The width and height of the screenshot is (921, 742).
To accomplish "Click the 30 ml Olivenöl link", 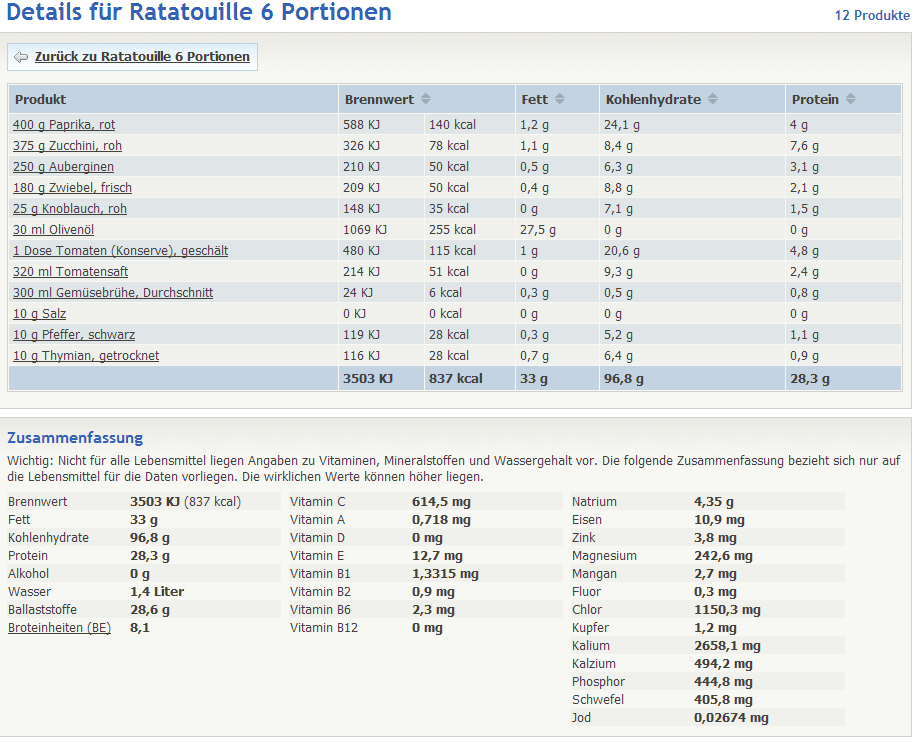I will (x=55, y=230).
